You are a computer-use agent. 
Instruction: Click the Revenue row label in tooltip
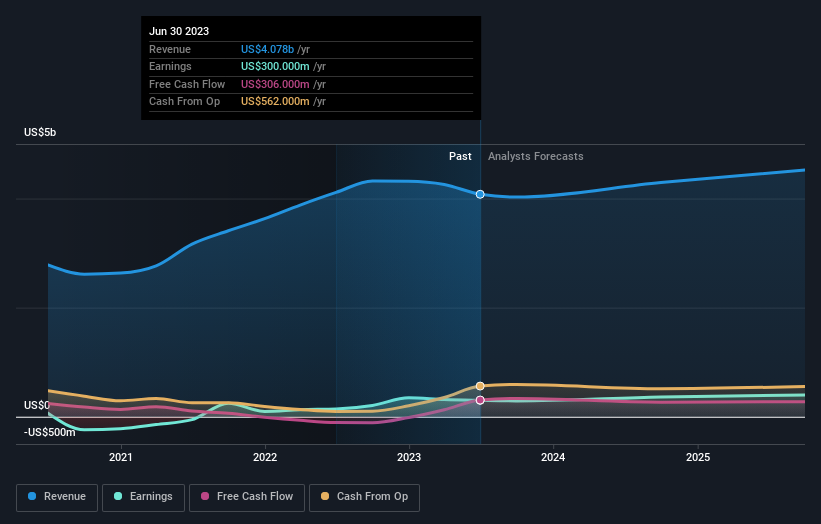pos(170,49)
